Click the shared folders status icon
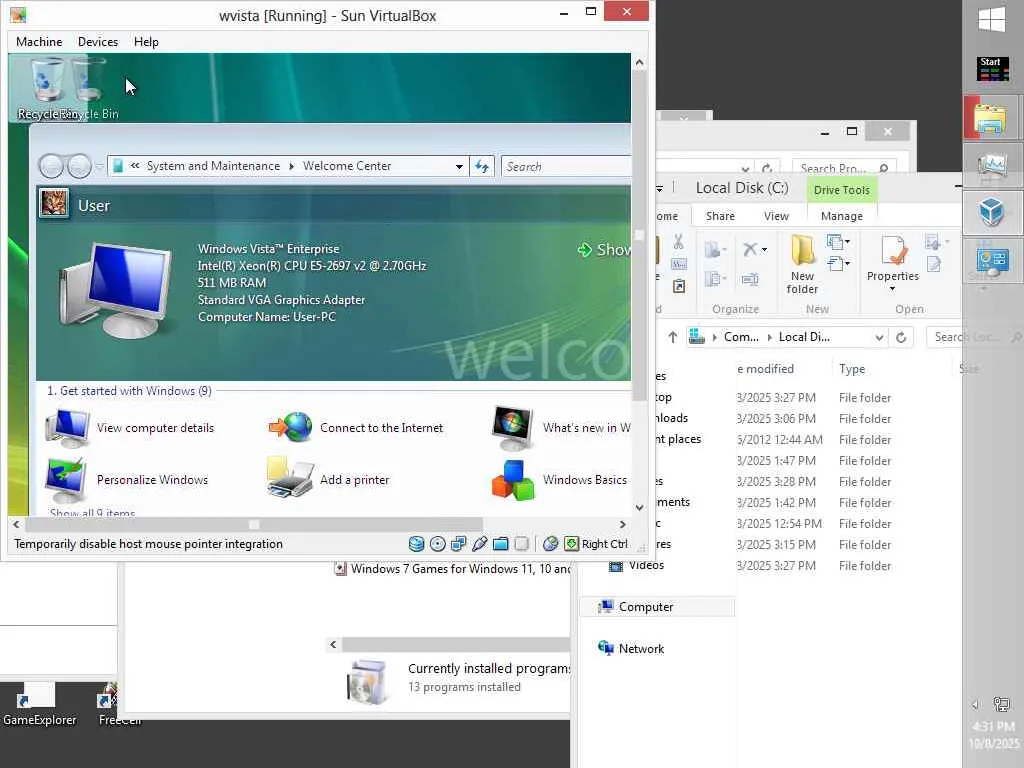The height and width of the screenshot is (768, 1024). pyautogui.click(x=500, y=543)
